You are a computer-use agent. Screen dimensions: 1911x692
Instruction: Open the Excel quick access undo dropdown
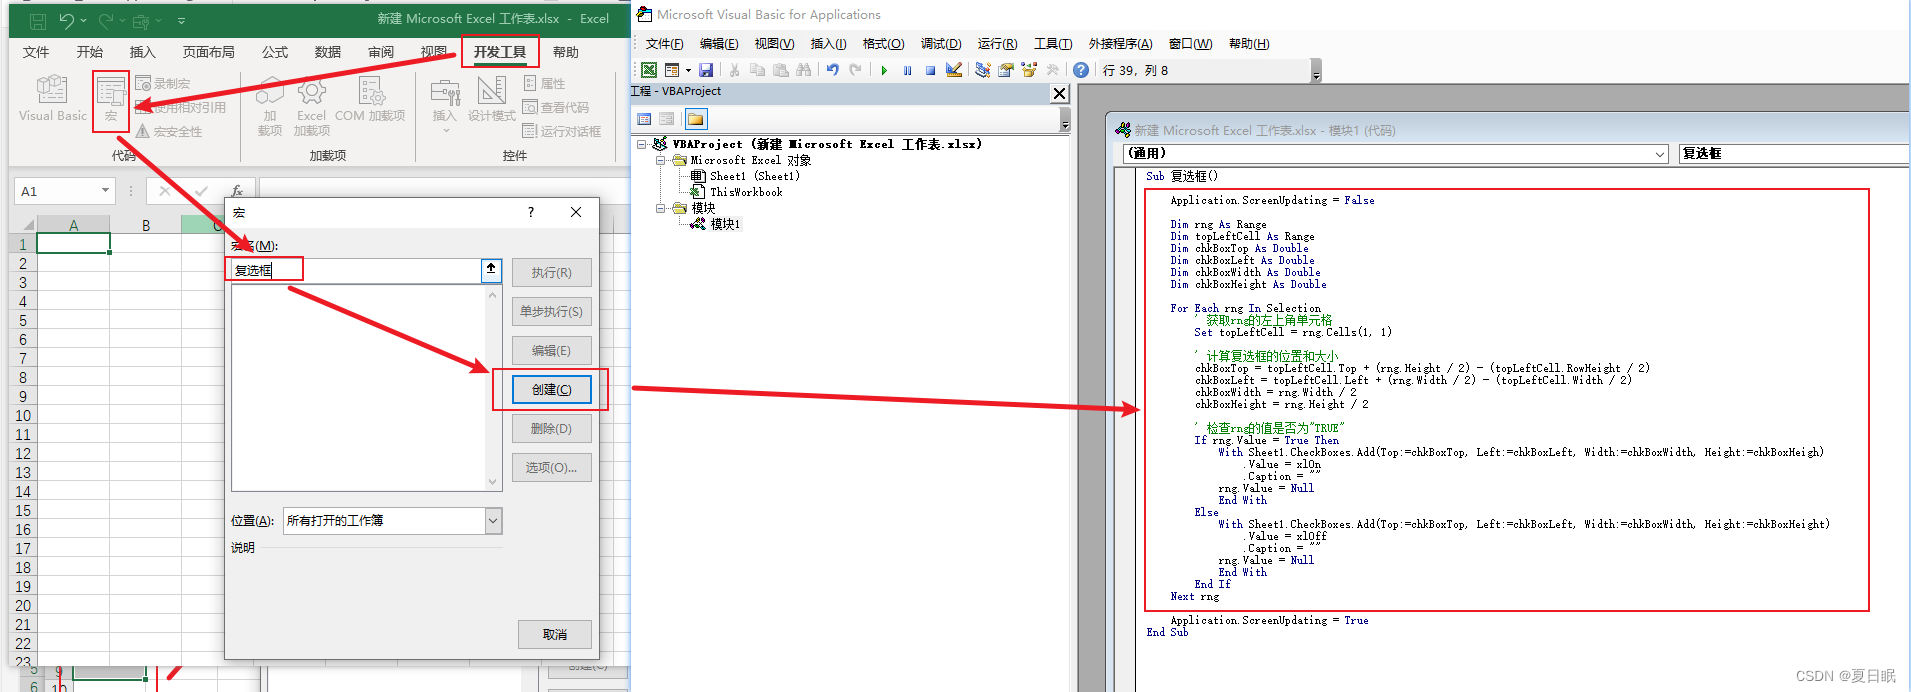tap(83, 20)
